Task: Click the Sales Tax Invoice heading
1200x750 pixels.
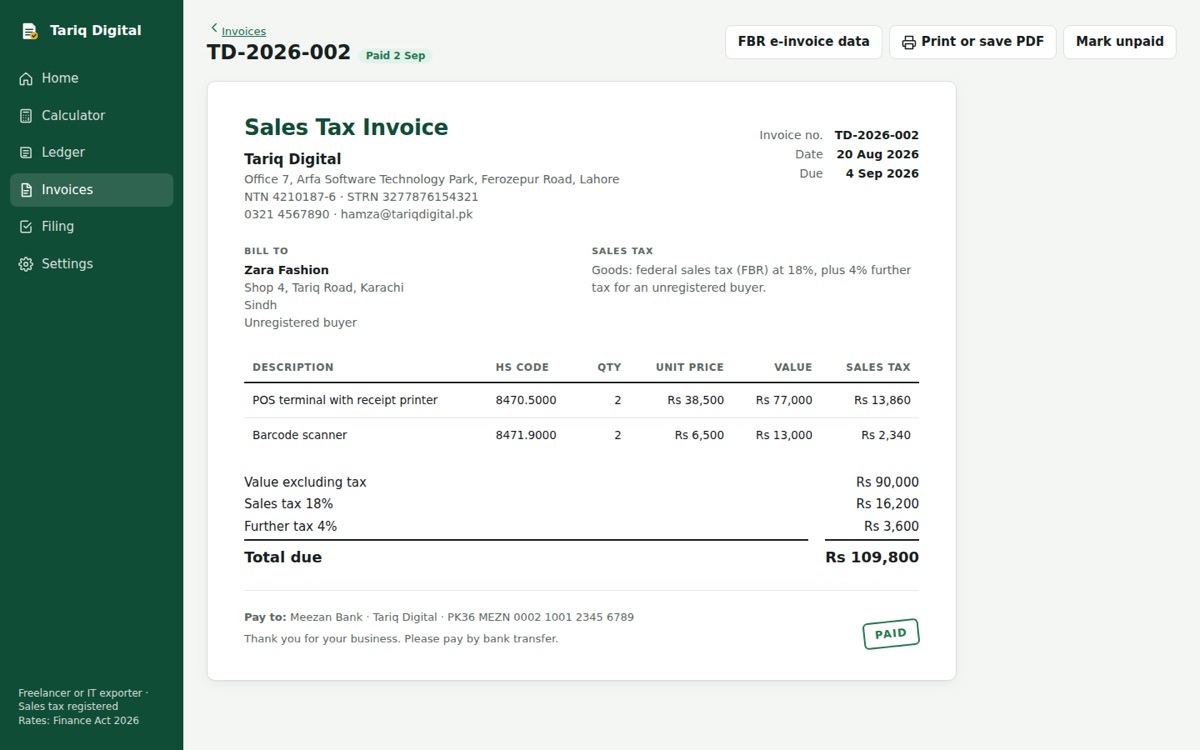Action: tap(346, 127)
